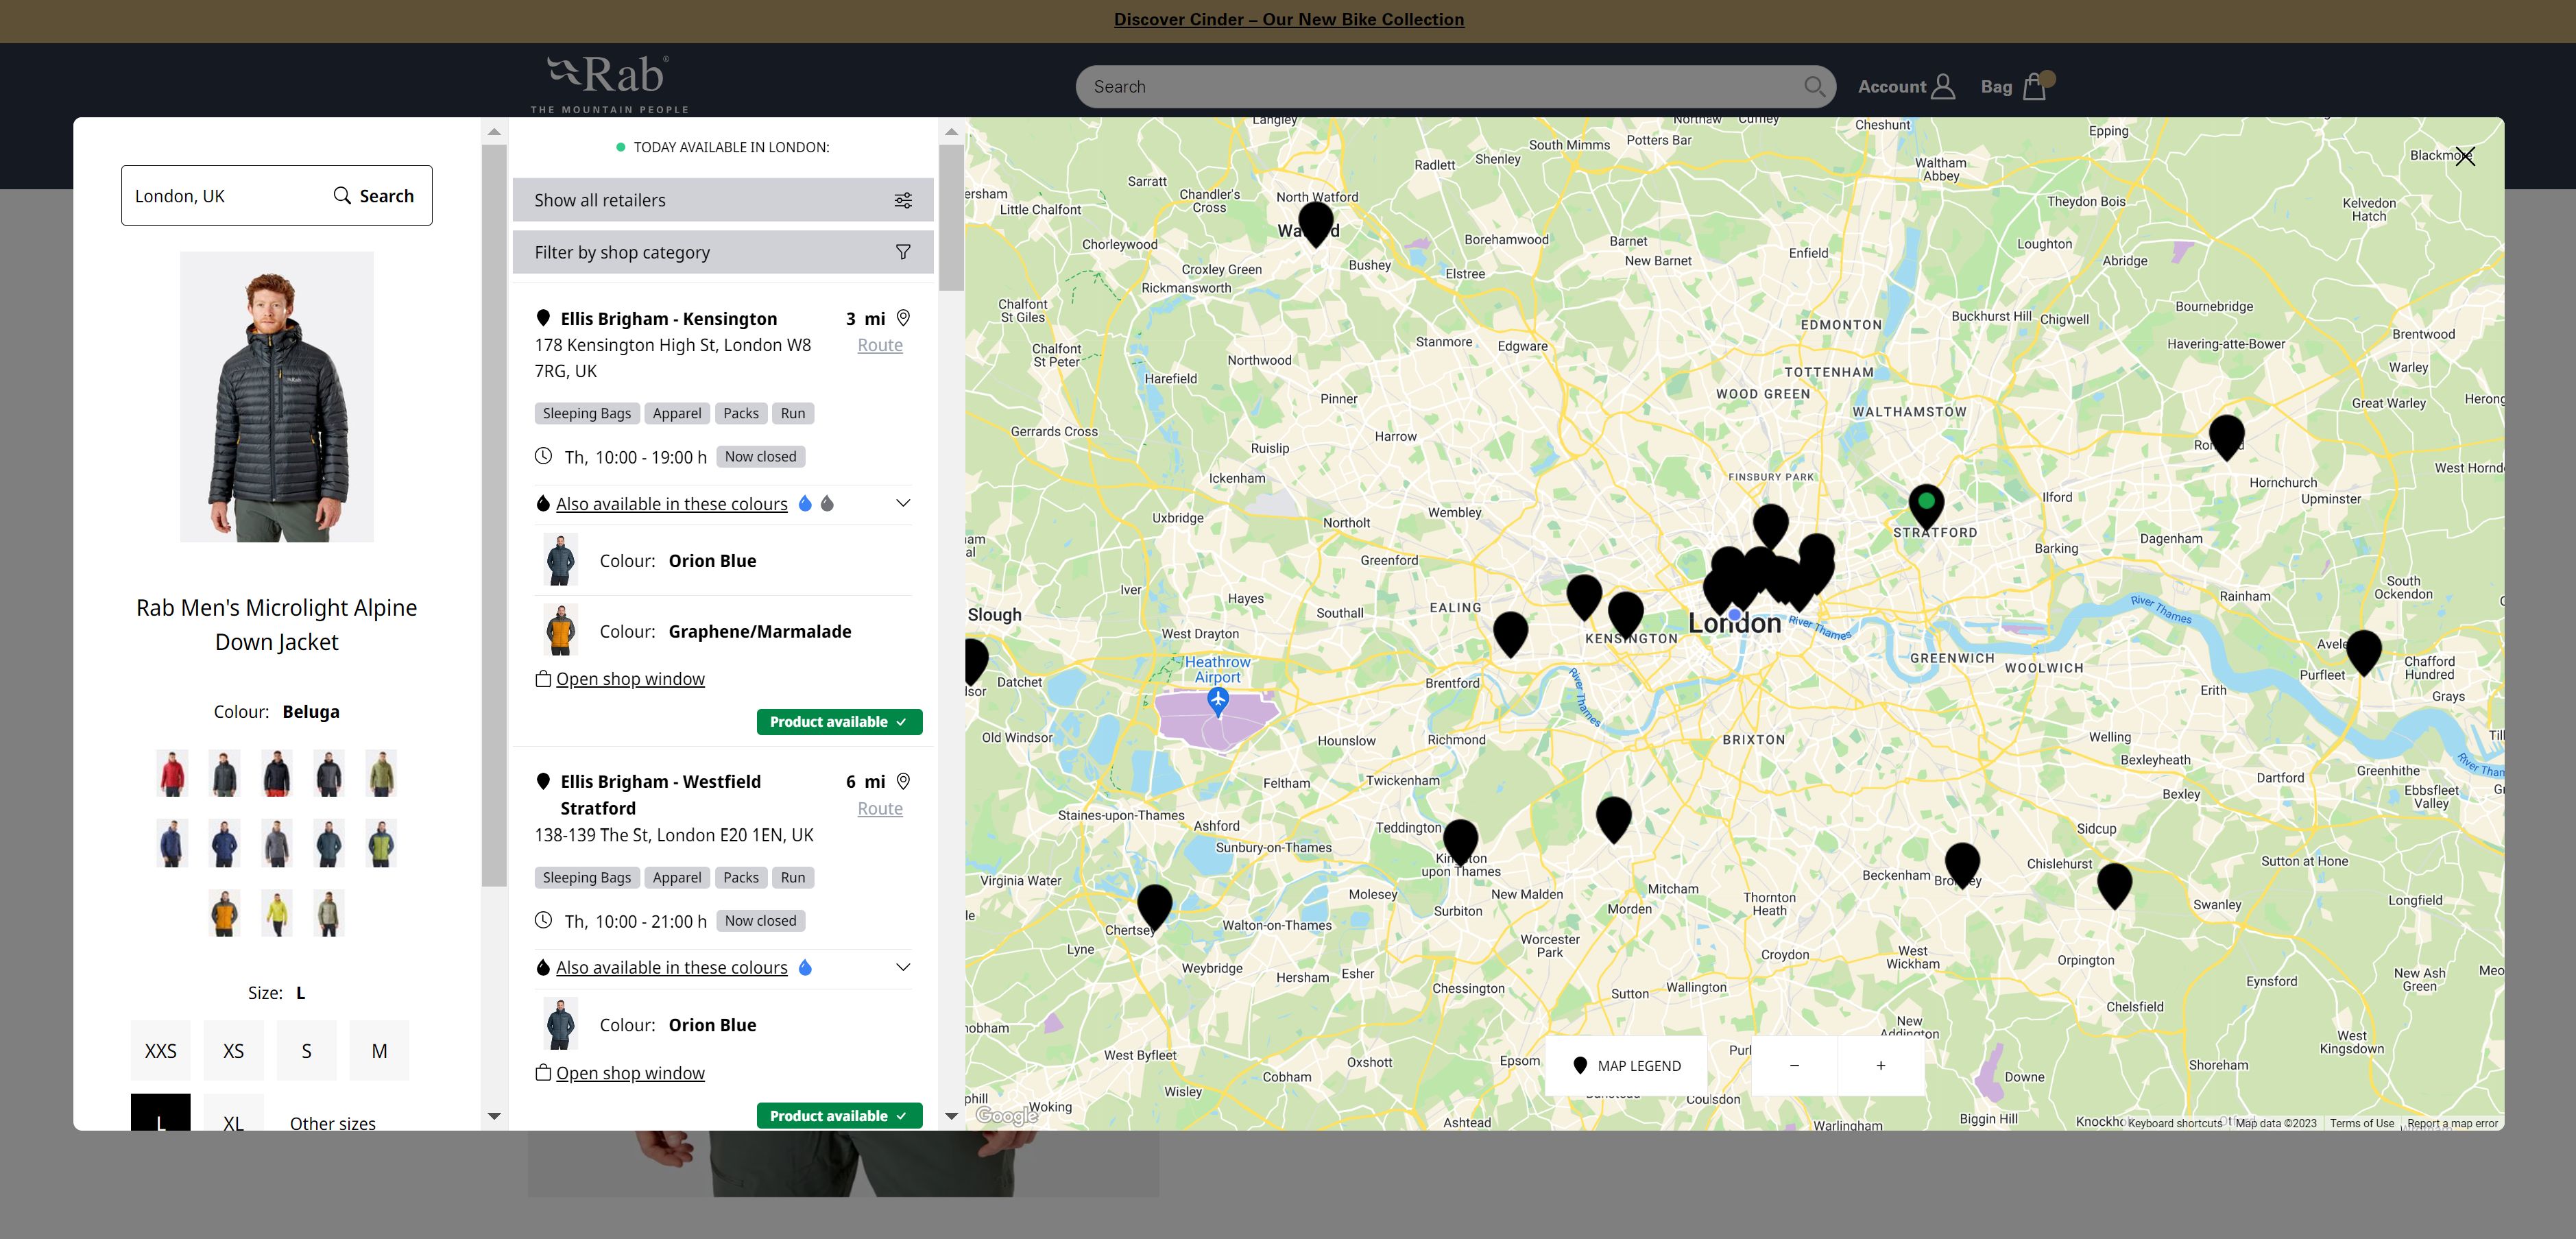
Task: Select size M
Action: coord(379,1050)
